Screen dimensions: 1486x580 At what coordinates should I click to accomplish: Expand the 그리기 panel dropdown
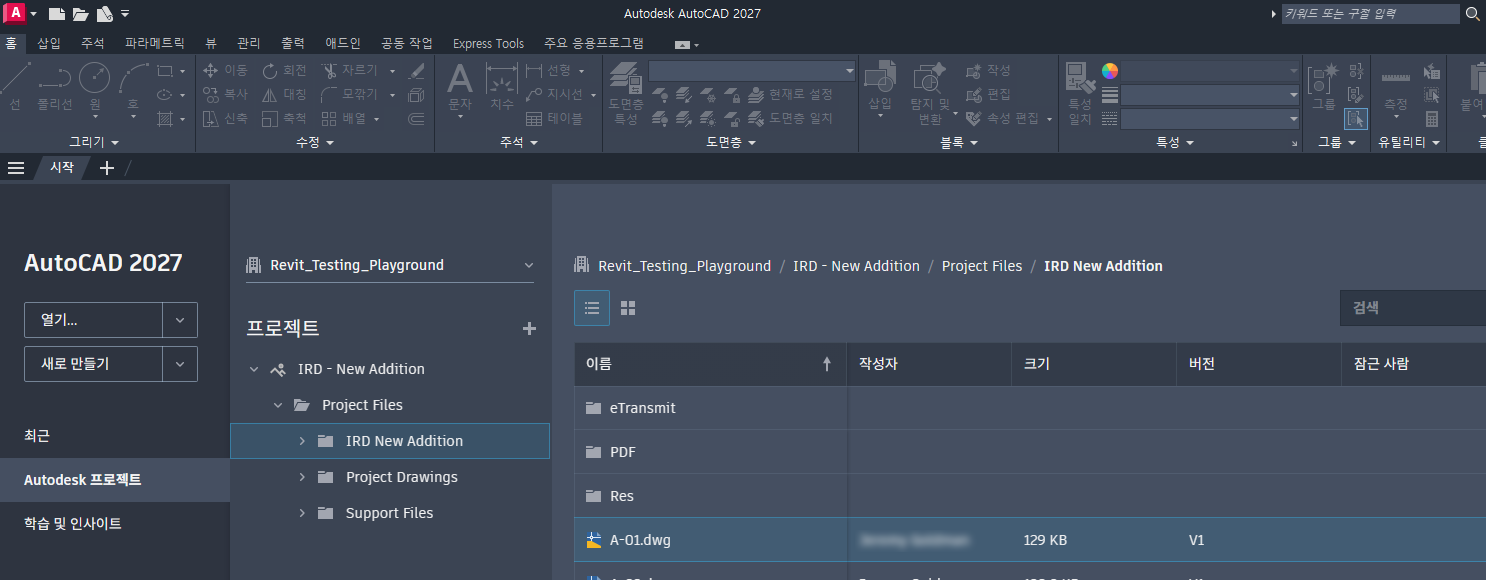tap(95, 143)
